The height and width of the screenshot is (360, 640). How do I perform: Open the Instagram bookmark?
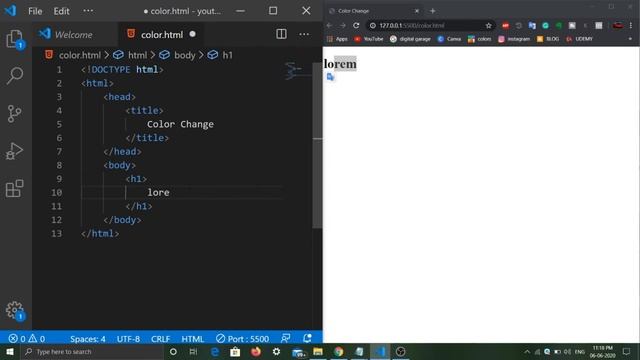tap(514, 39)
